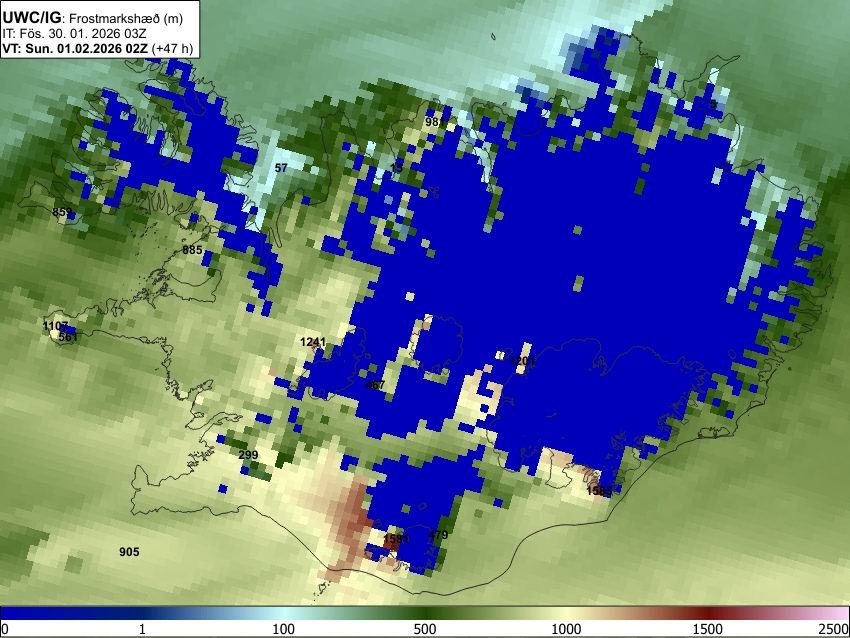Click the map value 57
The image size is (850, 638).
pyautogui.click(x=281, y=168)
